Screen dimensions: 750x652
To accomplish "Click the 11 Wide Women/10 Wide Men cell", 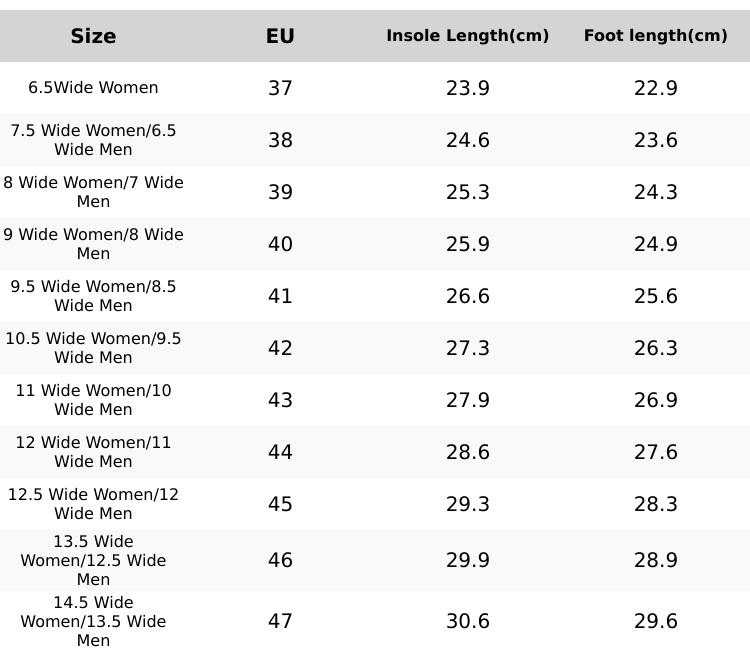I will (x=93, y=400).
